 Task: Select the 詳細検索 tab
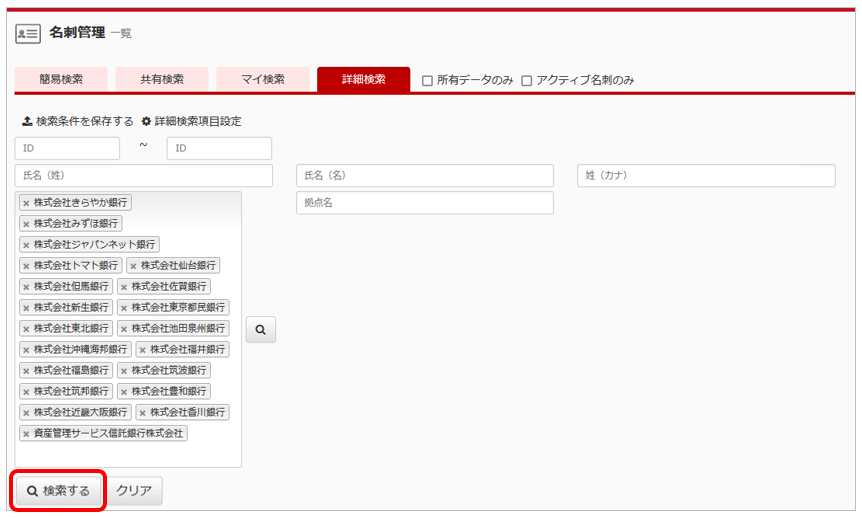363,79
